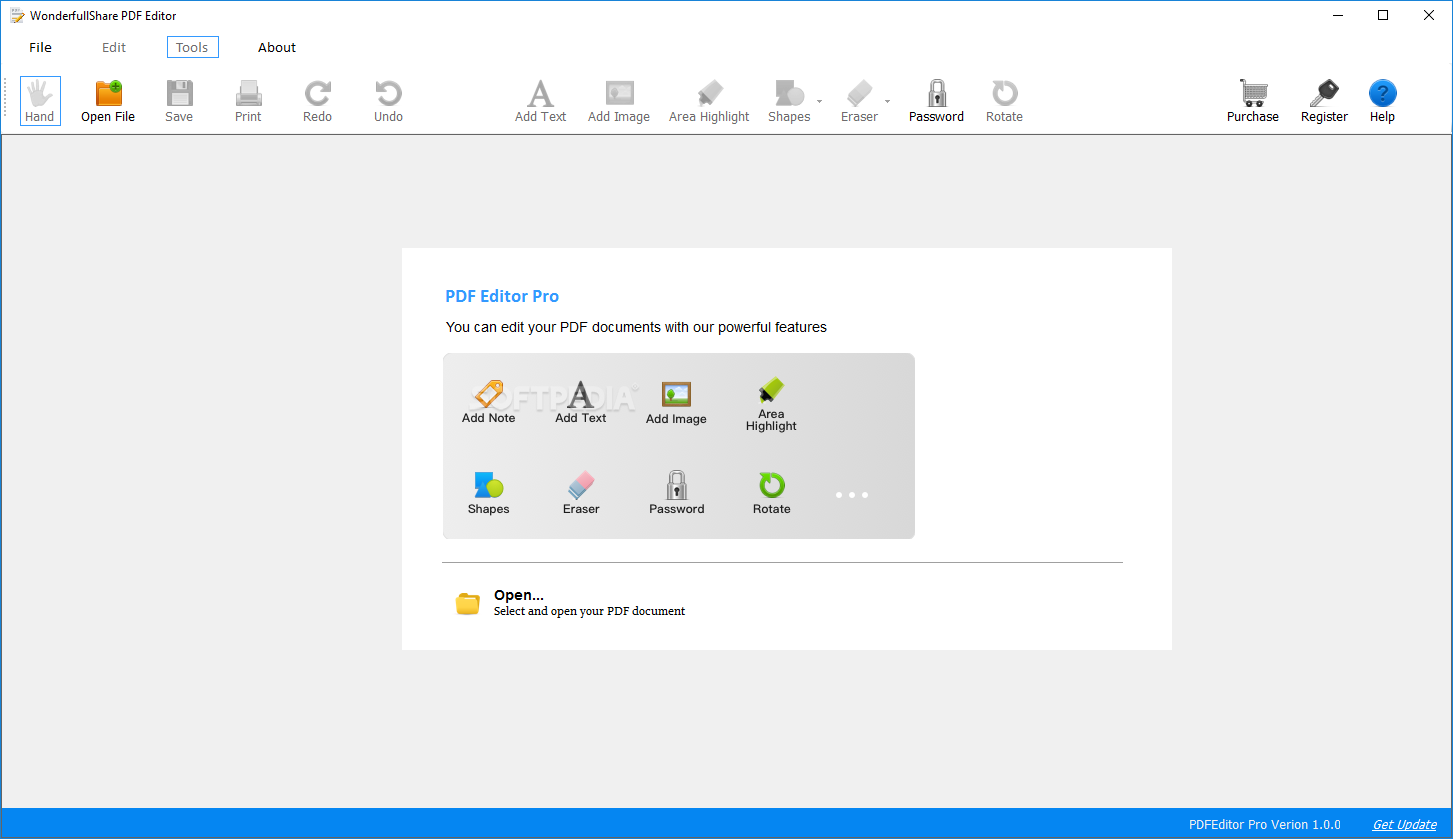This screenshot has width=1453, height=839.
Task: Select the Eraser tool in toolbar
Action: pos(859,101)
